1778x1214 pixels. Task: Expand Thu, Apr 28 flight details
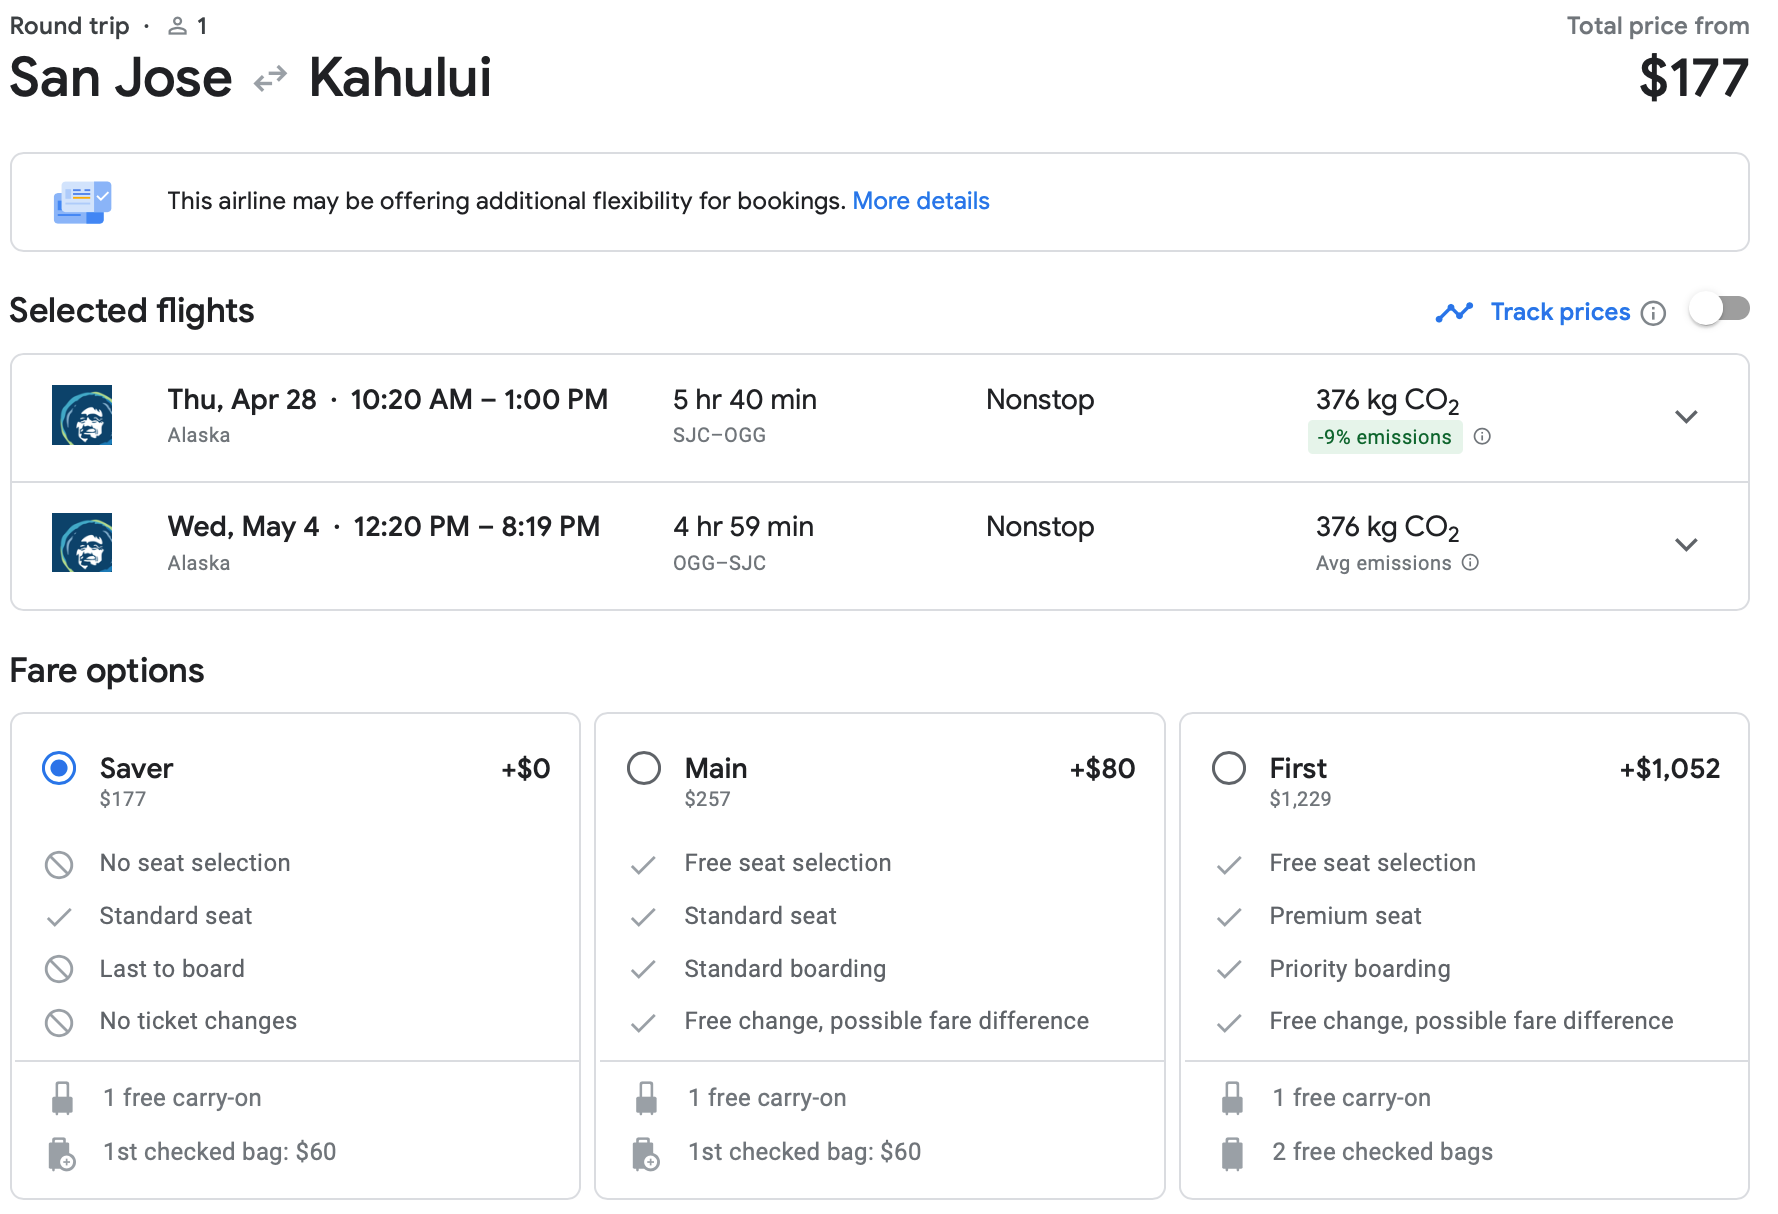(x=1686, y=417)
